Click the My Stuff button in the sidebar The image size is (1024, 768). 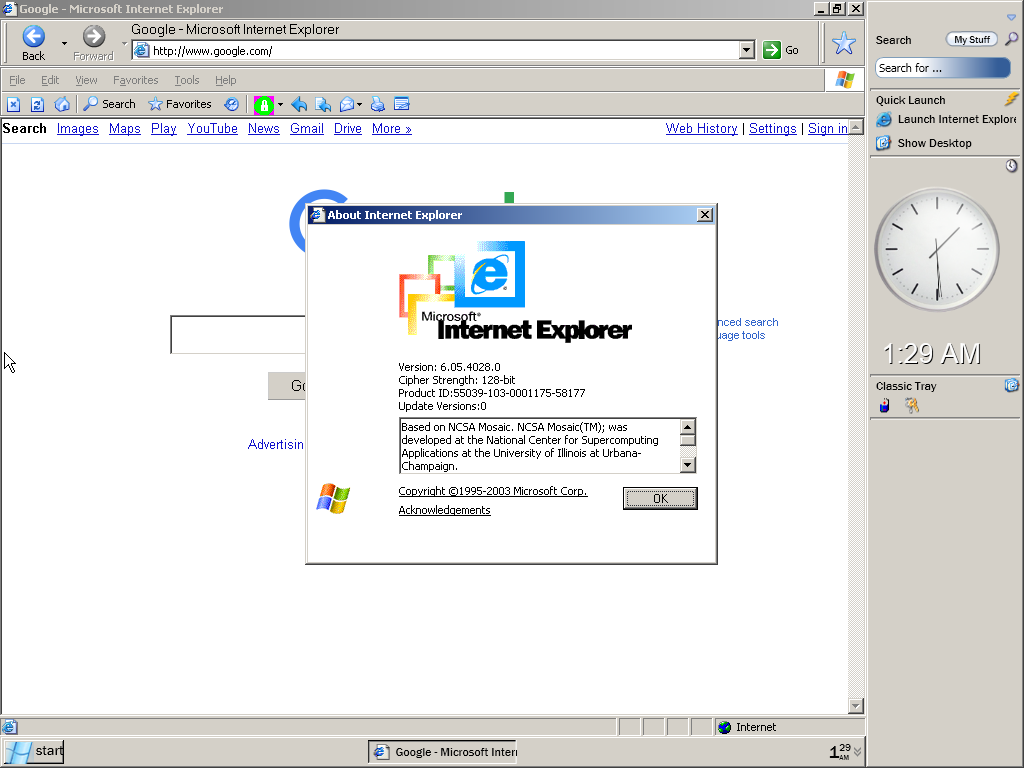(x=972, y=40)
